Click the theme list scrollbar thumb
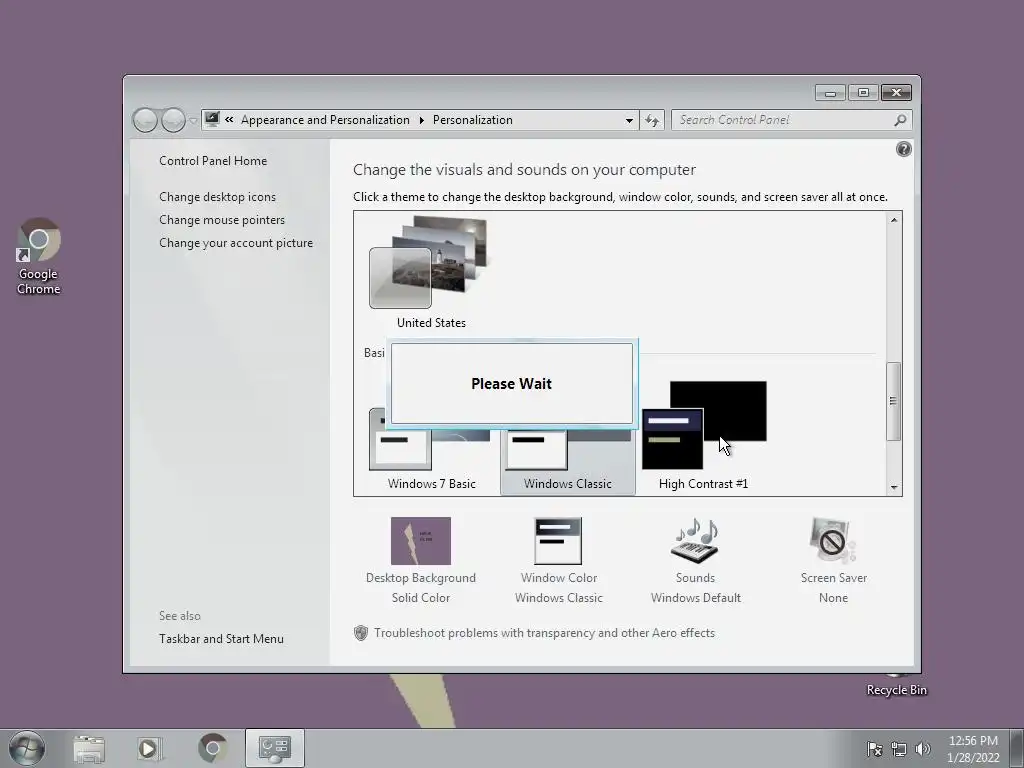This screenshot has width=1024, height=768. 893,401
